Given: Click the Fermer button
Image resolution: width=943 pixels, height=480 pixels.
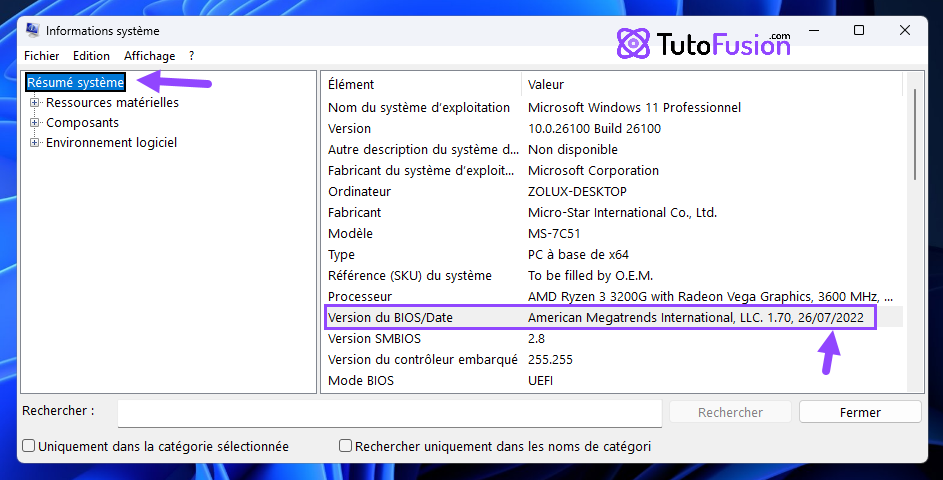Looking at the screenshot, I should [860, 413].
